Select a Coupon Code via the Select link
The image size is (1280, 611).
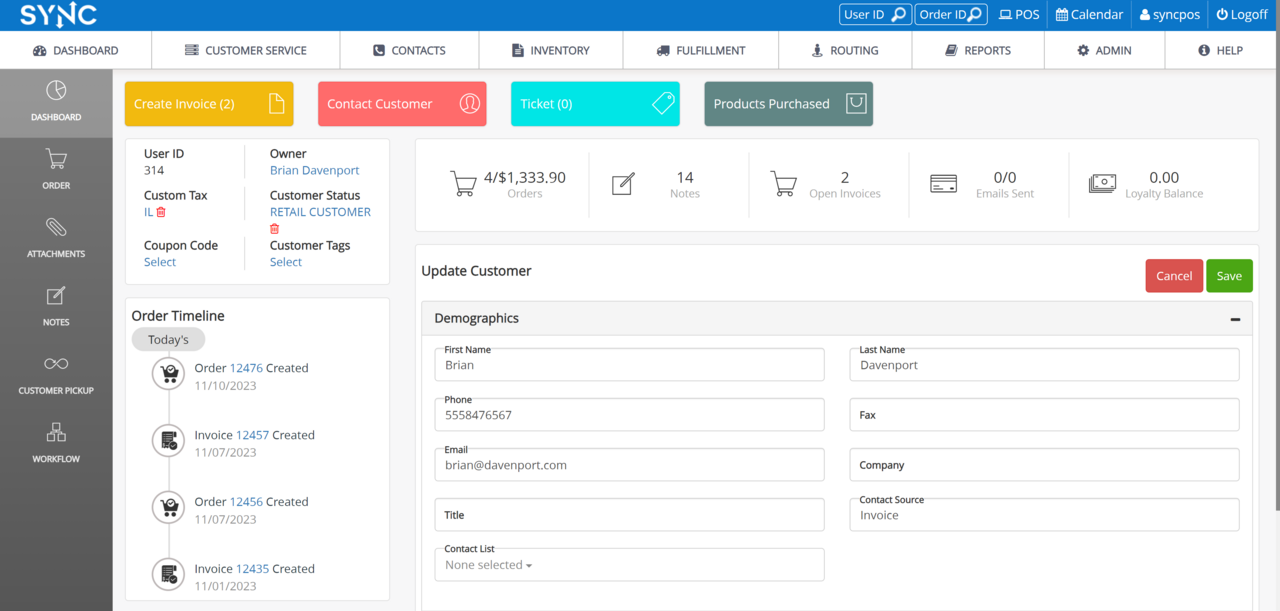point(159,261)
